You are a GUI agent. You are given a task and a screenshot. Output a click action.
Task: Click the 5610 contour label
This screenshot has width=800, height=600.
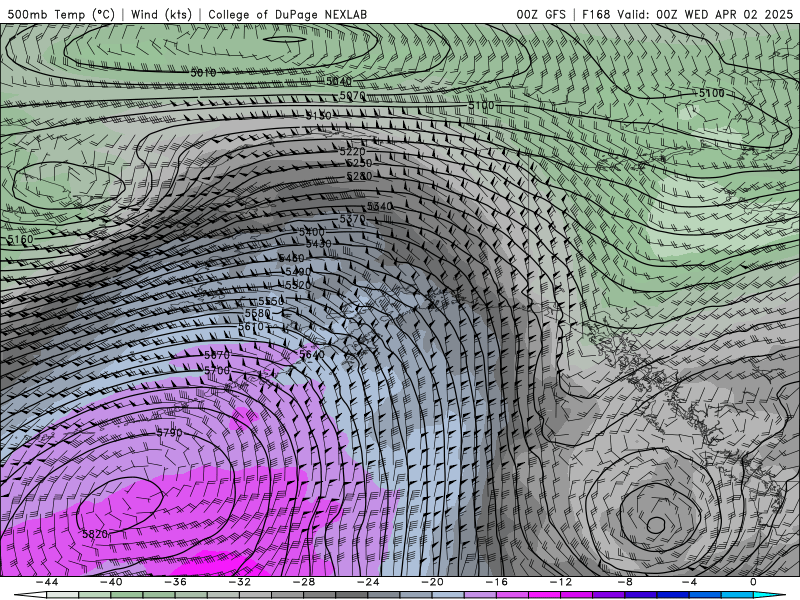251,327
